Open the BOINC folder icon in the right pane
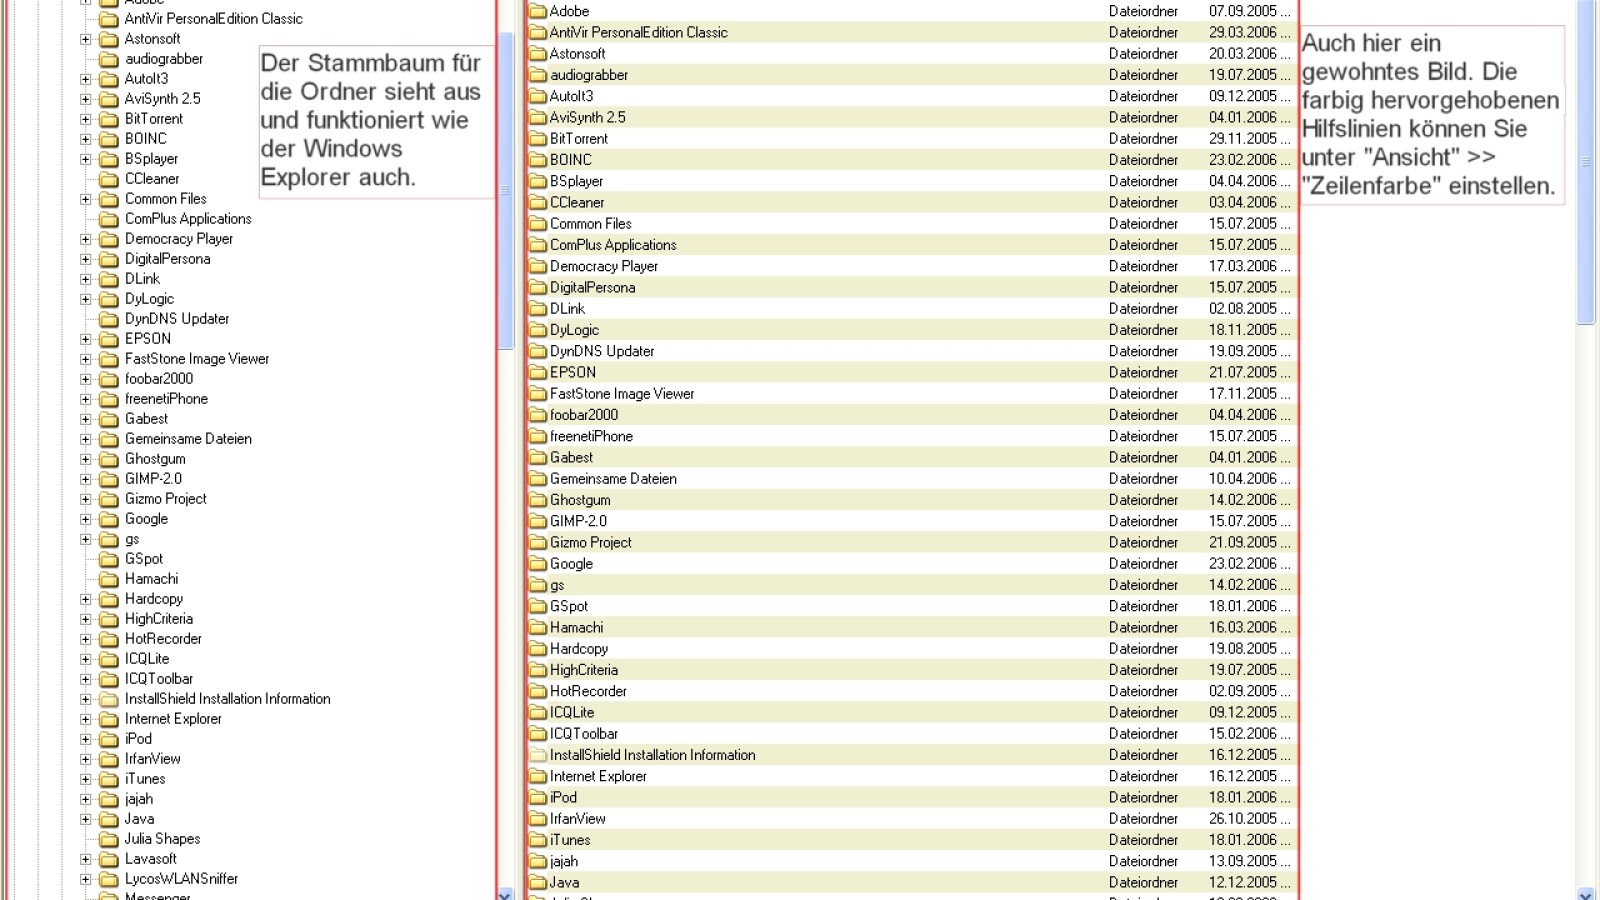Viewport: 1600px width, 900px height. tap(539, 160)
